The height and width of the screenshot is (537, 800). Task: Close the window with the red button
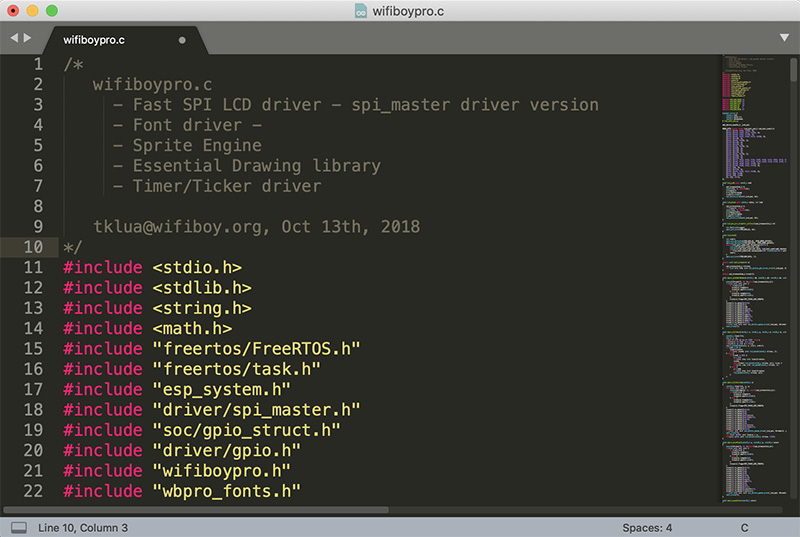pyautogui.click(x=13, y=11)
